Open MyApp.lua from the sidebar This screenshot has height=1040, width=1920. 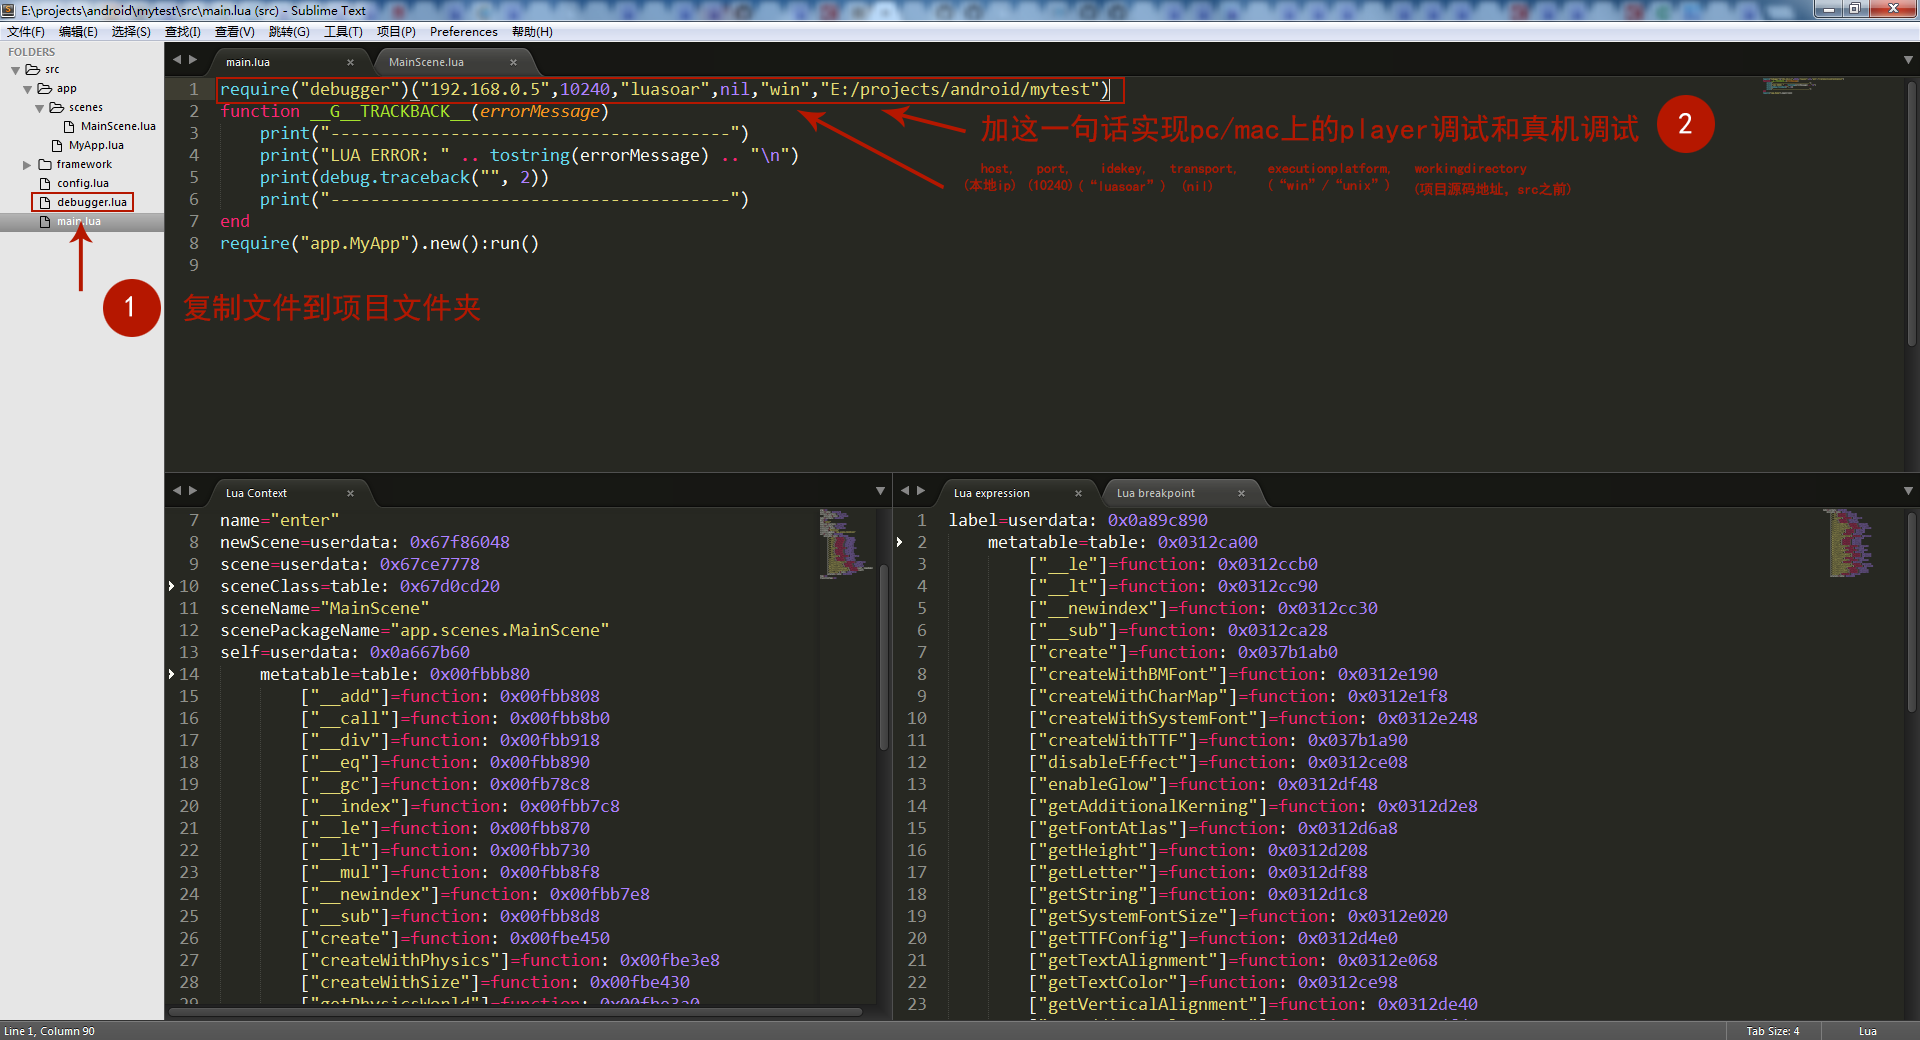[96, 145]
